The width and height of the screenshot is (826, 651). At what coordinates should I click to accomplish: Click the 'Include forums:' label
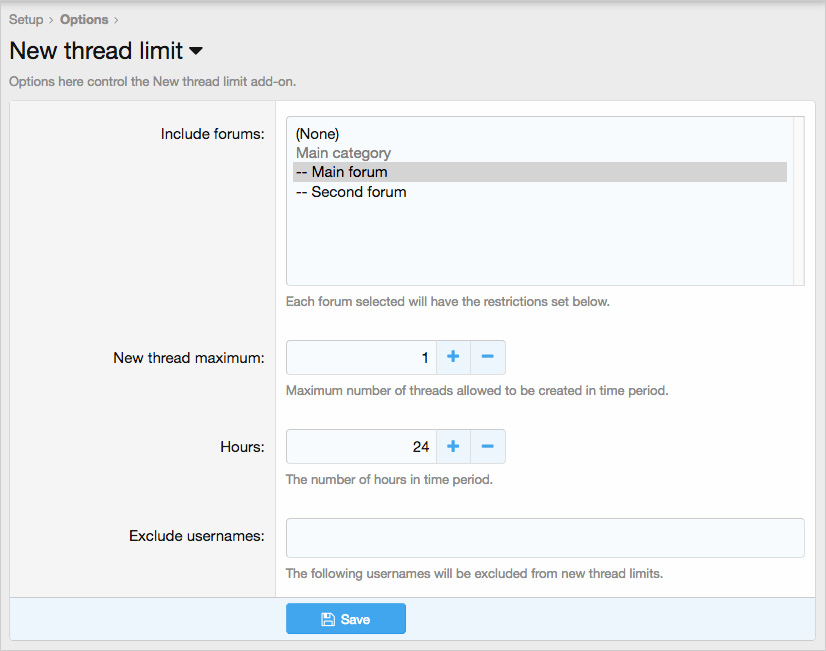coord(212,133)
